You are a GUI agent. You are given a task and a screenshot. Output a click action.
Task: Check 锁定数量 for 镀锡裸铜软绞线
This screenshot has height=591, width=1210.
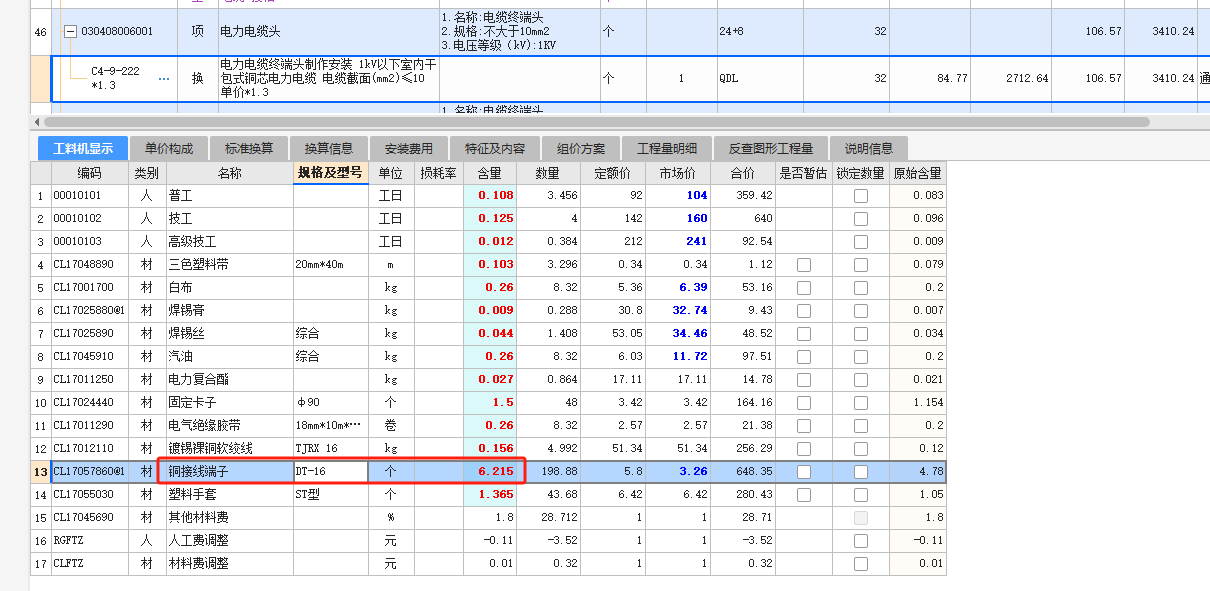(861, 448)
